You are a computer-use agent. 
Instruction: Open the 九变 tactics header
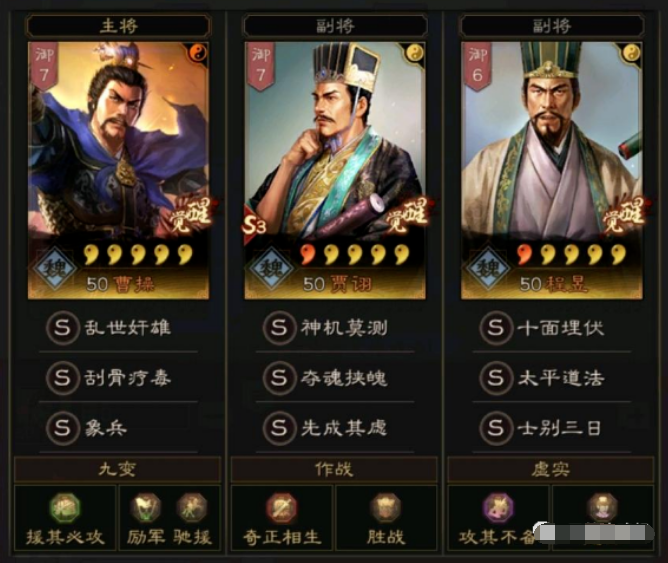tap(118, 469)
